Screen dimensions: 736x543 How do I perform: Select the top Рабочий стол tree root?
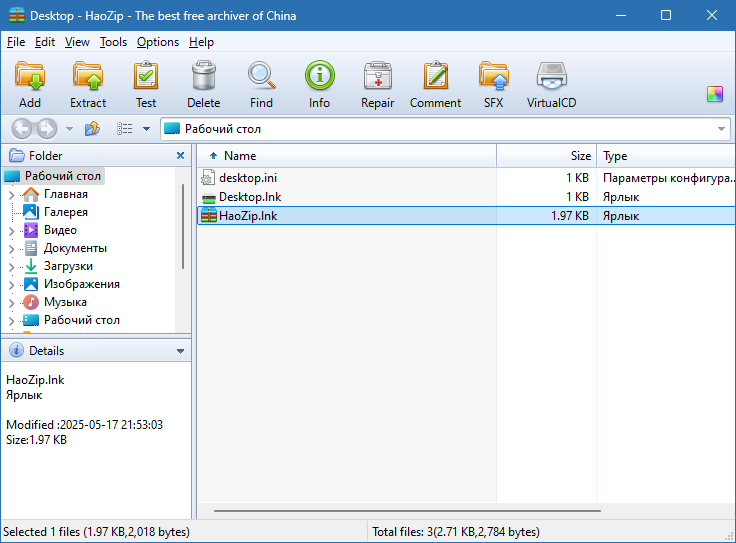54,176
